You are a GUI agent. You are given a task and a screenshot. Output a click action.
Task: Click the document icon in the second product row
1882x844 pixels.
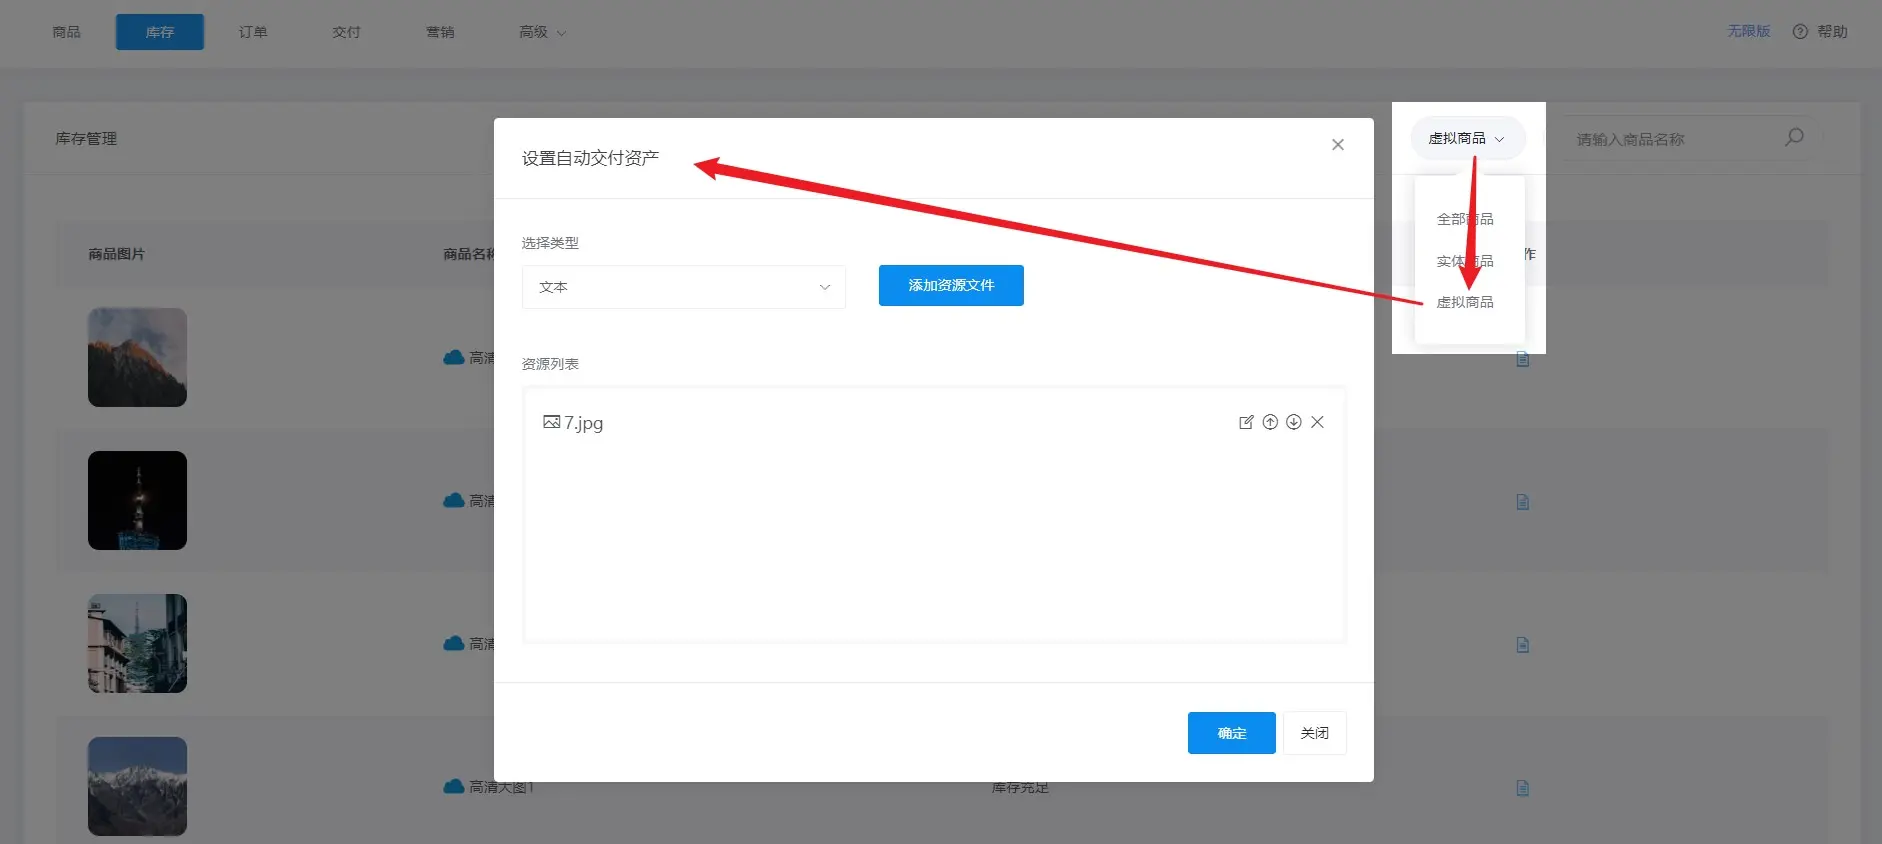click(1523, 502)
